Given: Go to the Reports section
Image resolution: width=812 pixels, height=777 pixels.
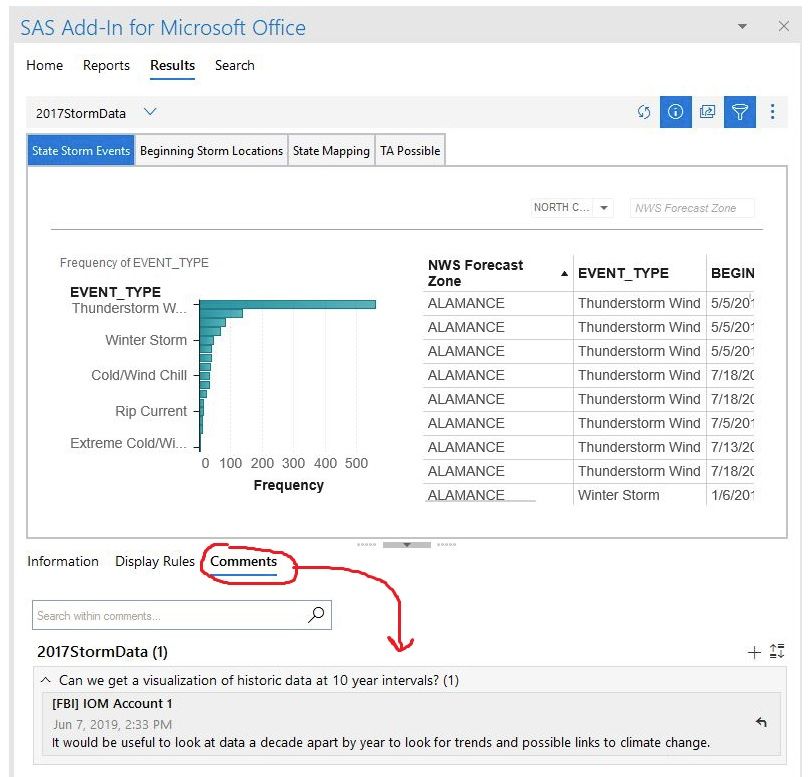Looking at the screenshot, I should (x=106, y=65).
